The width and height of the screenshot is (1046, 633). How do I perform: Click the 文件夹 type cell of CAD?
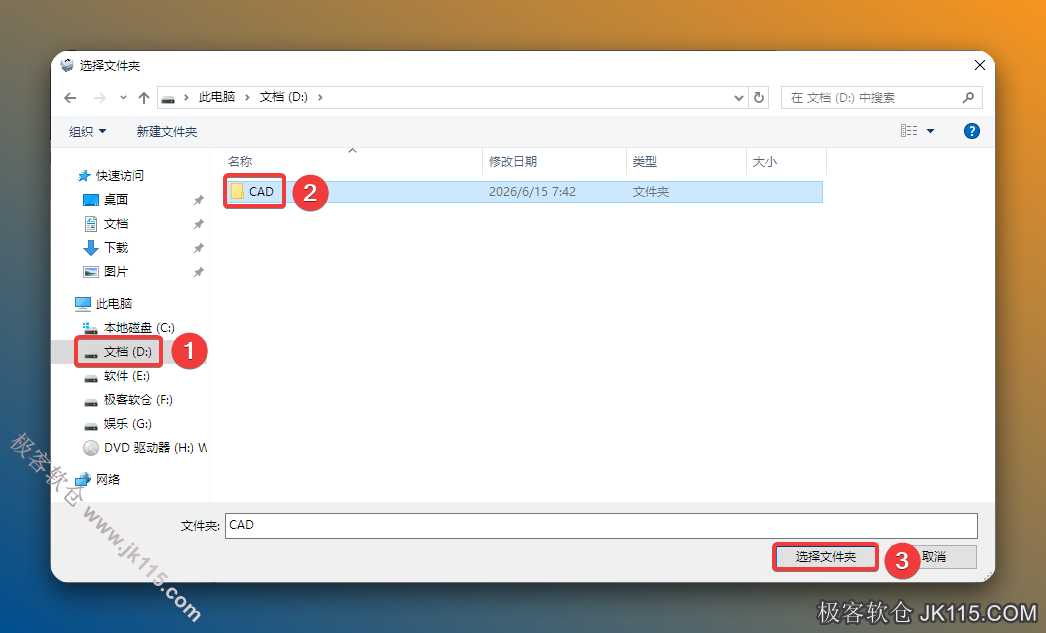(x=650, y=192)
